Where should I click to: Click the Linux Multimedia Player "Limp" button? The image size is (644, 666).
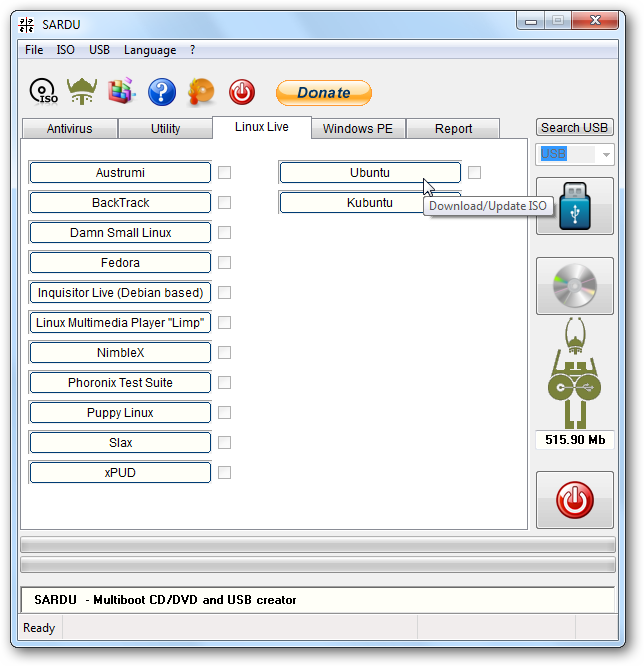120,323
